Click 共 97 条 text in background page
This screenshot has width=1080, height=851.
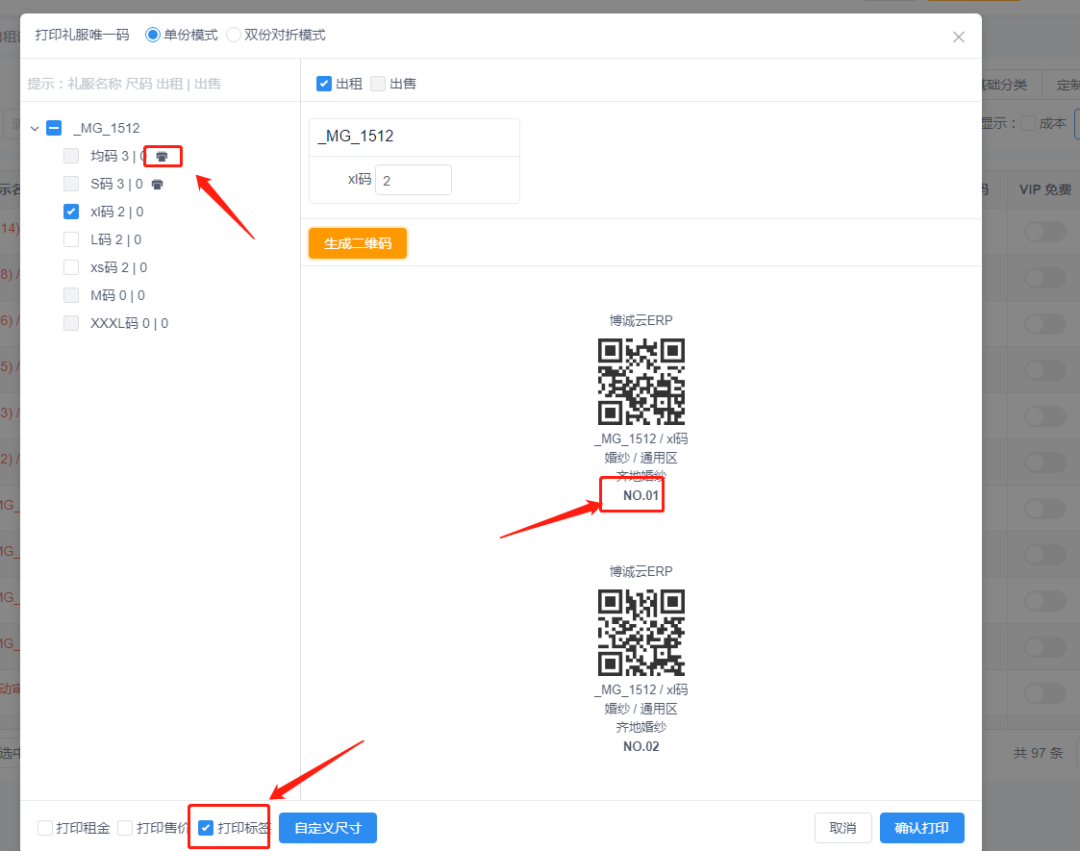click(1038, 753)
